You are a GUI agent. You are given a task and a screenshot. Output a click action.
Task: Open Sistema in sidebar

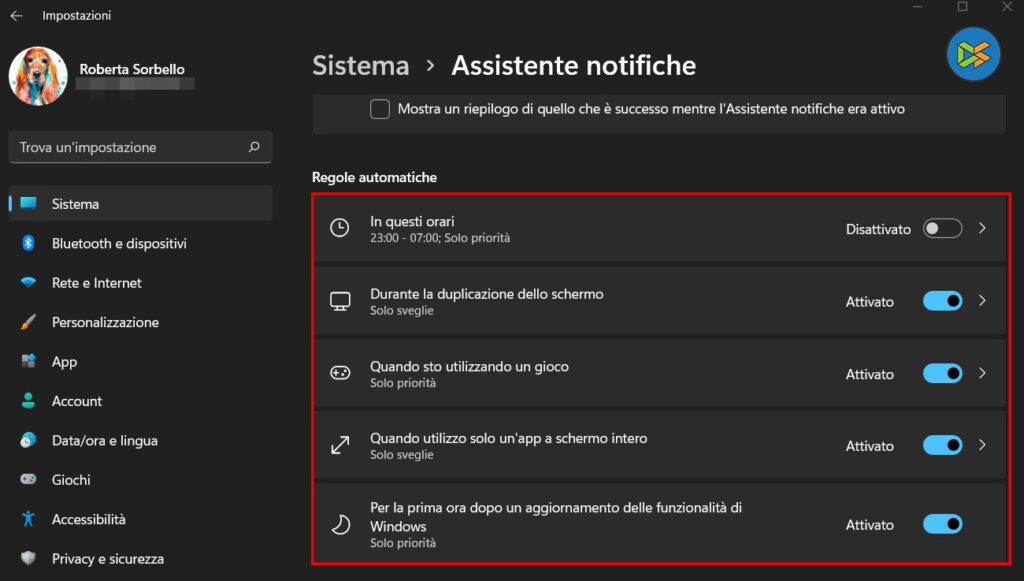[x=140, y=203]
